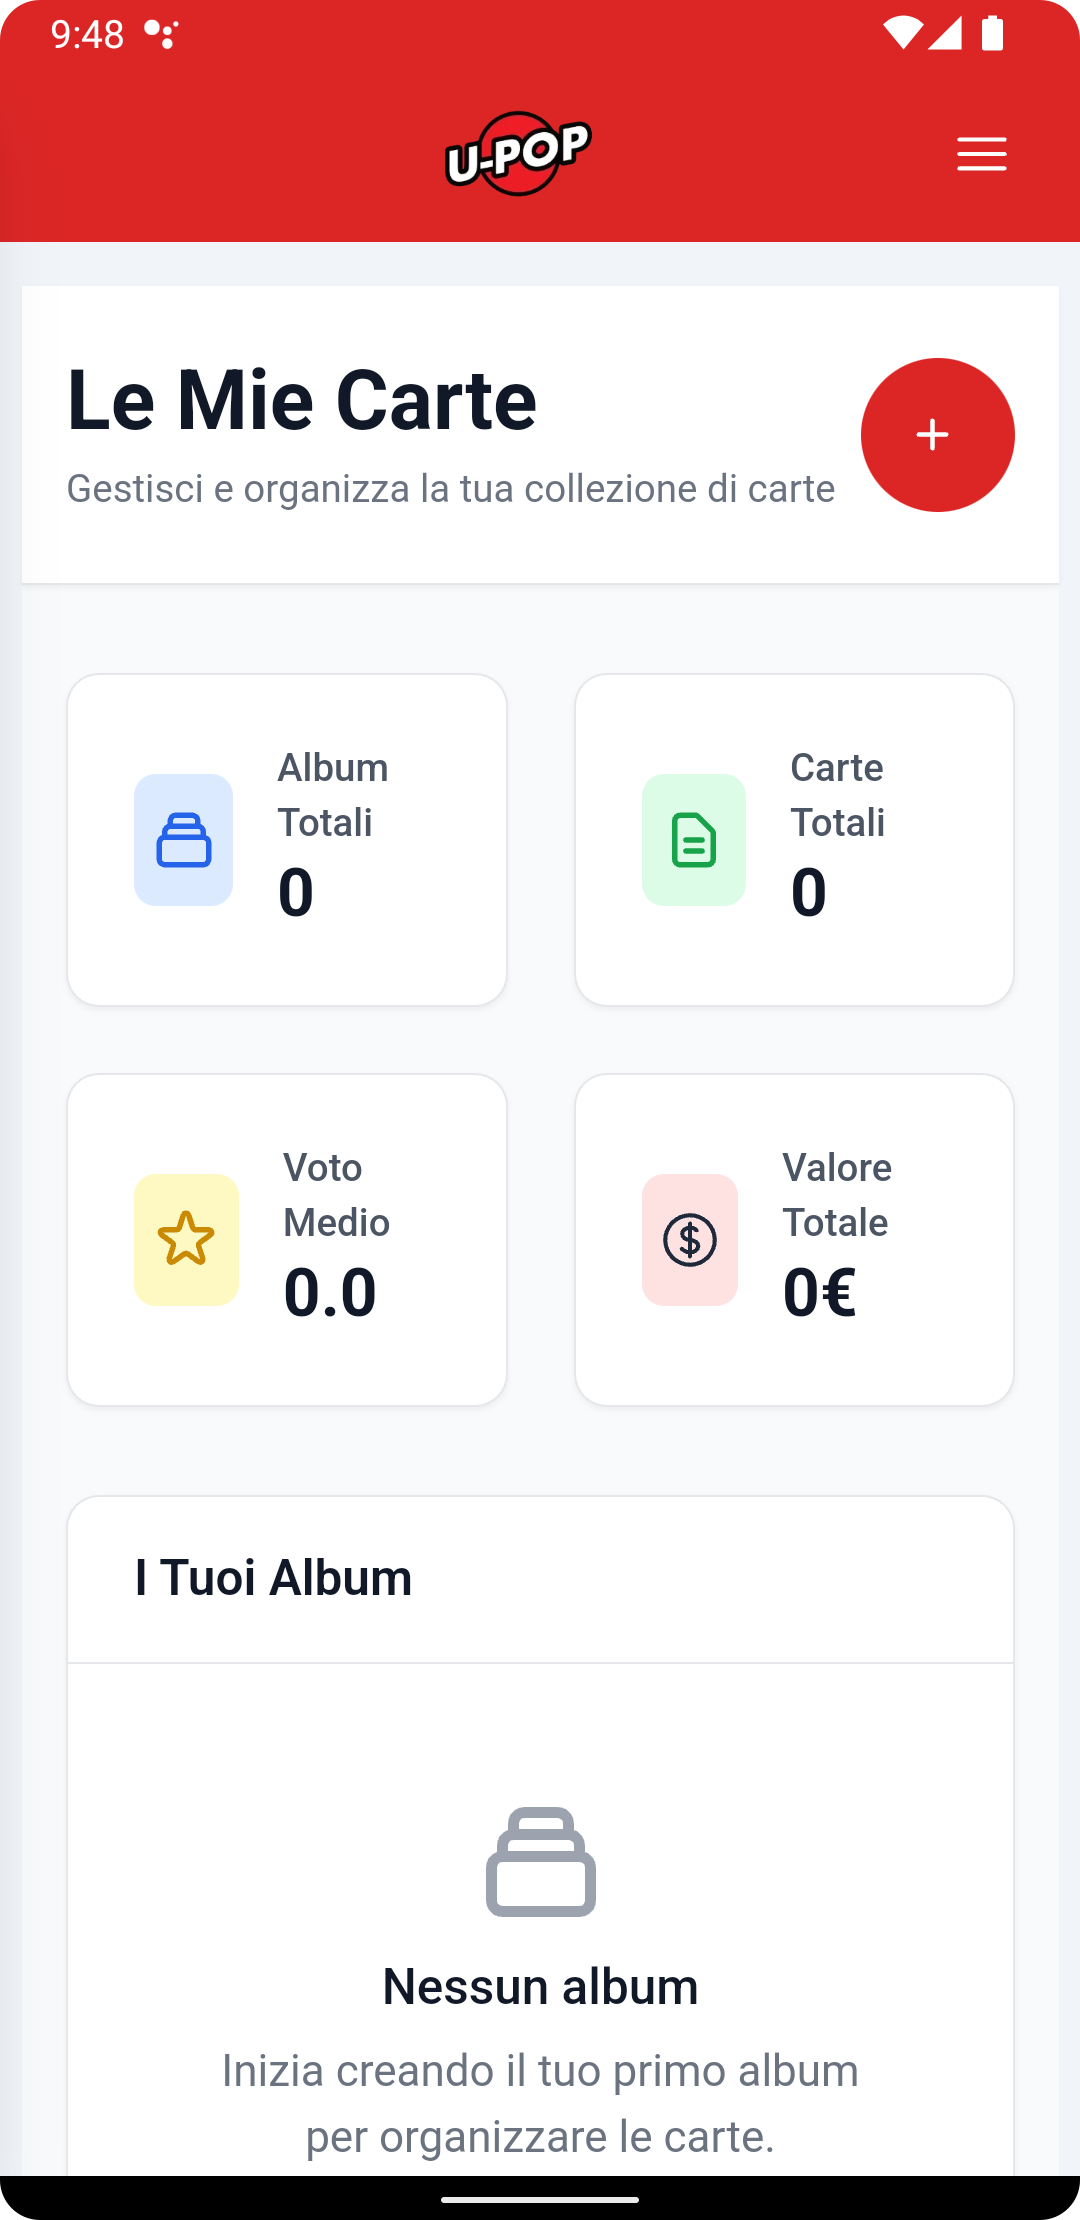
Task: Open the hamburger menu
Action: (981, 154)
